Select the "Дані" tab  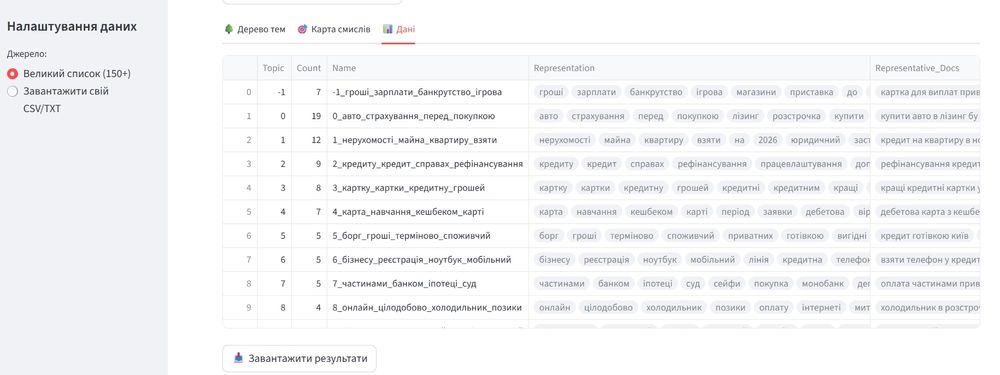(399, 29)
